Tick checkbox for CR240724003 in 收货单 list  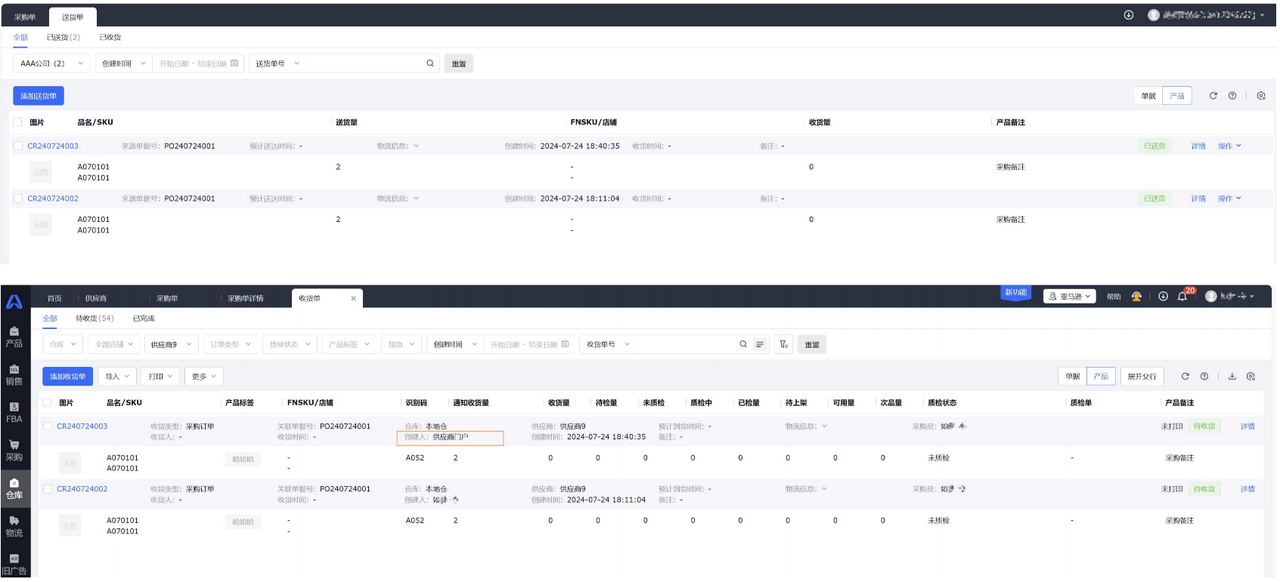pos(47,426)
